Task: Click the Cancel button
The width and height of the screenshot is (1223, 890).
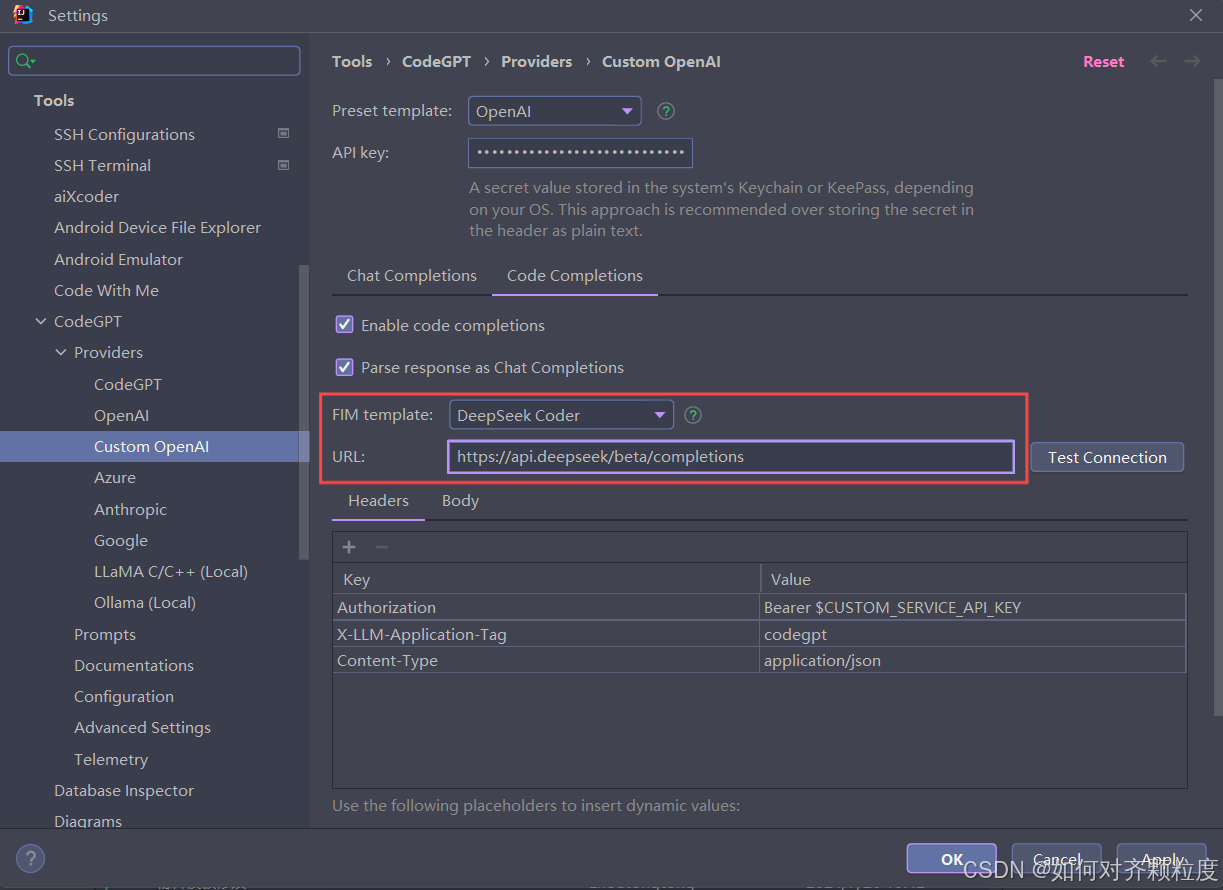Action: [x=1056, y=859]
